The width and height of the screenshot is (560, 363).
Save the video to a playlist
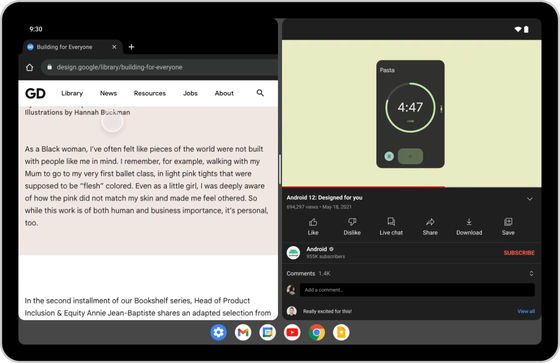click(x=508, y=227)
